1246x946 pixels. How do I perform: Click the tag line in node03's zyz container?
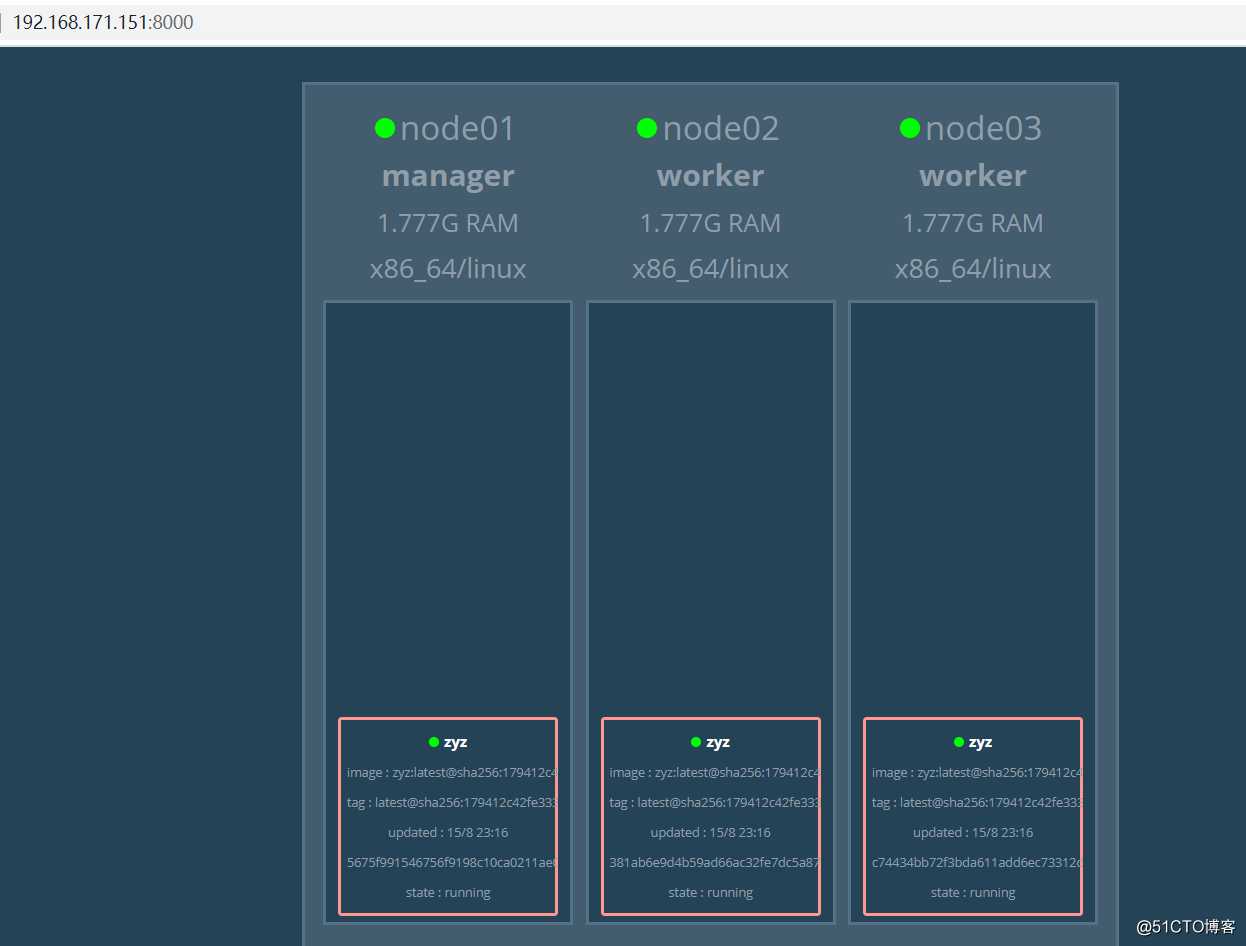[975, 802]
